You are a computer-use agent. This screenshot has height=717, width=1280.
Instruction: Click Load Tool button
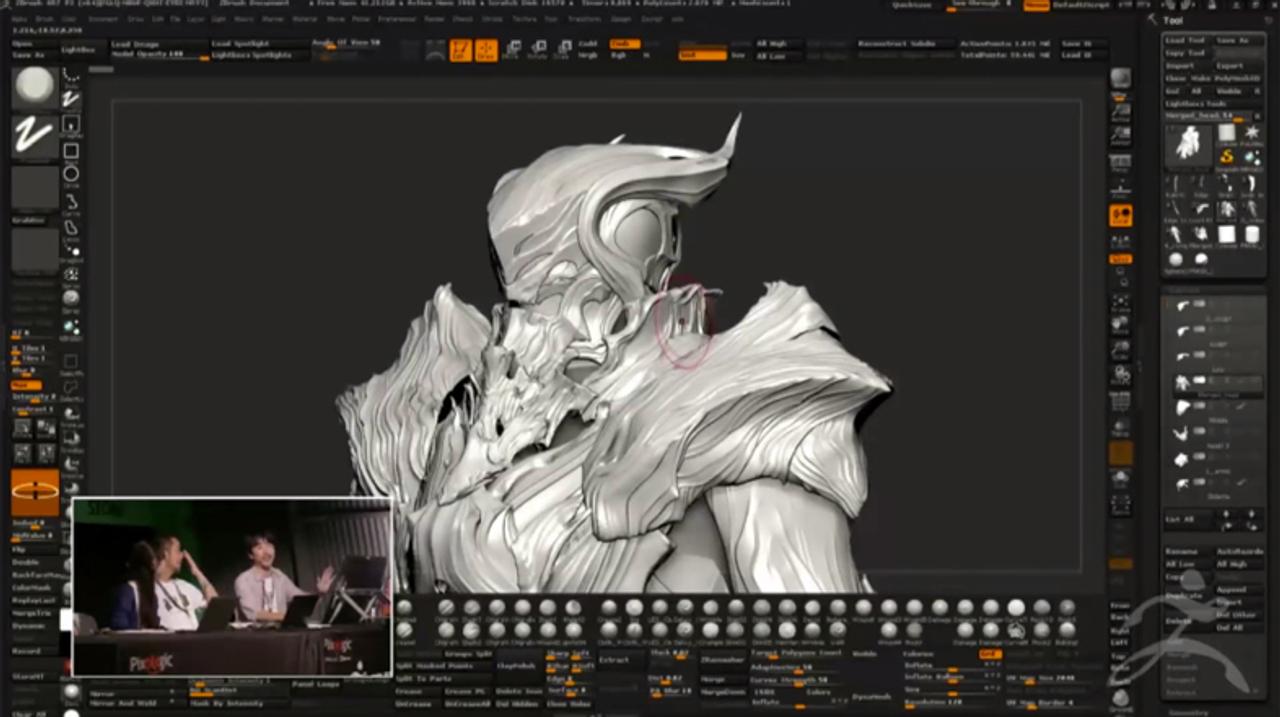pyautogui.click(x=1186, y=40)
